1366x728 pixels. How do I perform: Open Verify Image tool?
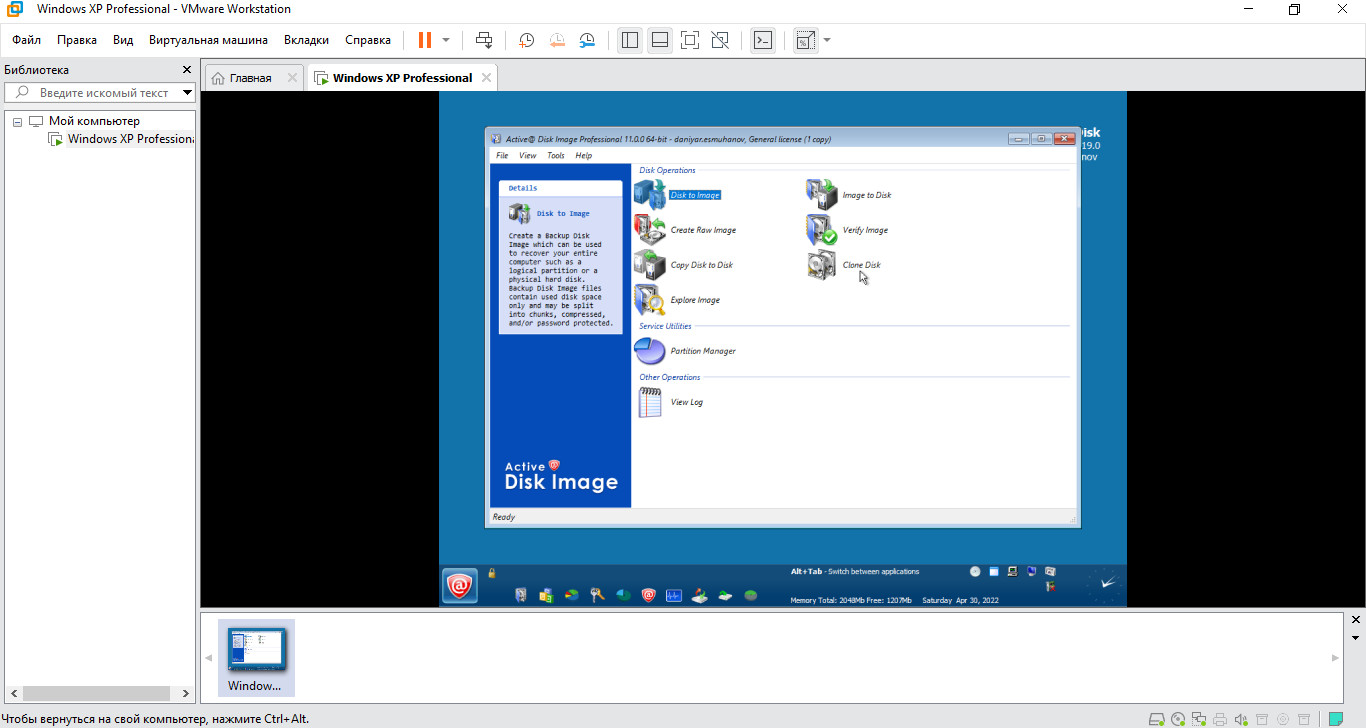point(848,230)
